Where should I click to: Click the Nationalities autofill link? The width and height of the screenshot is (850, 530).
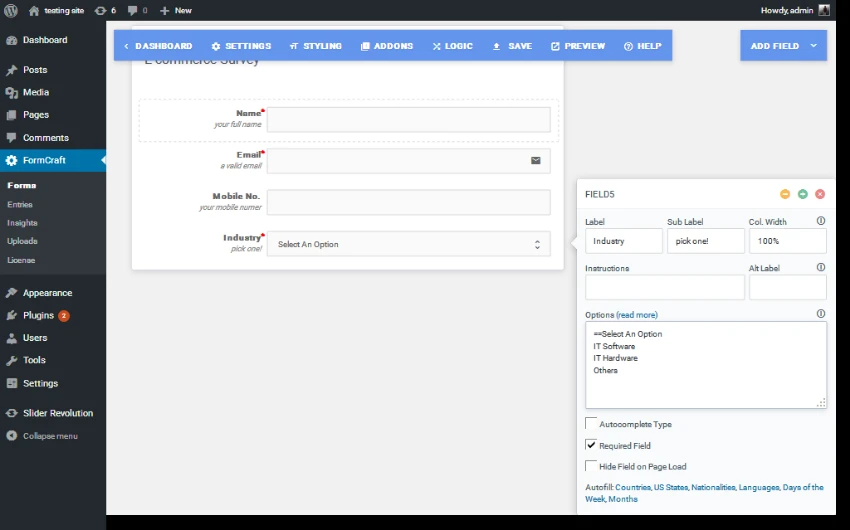click(x=713, y=487)
